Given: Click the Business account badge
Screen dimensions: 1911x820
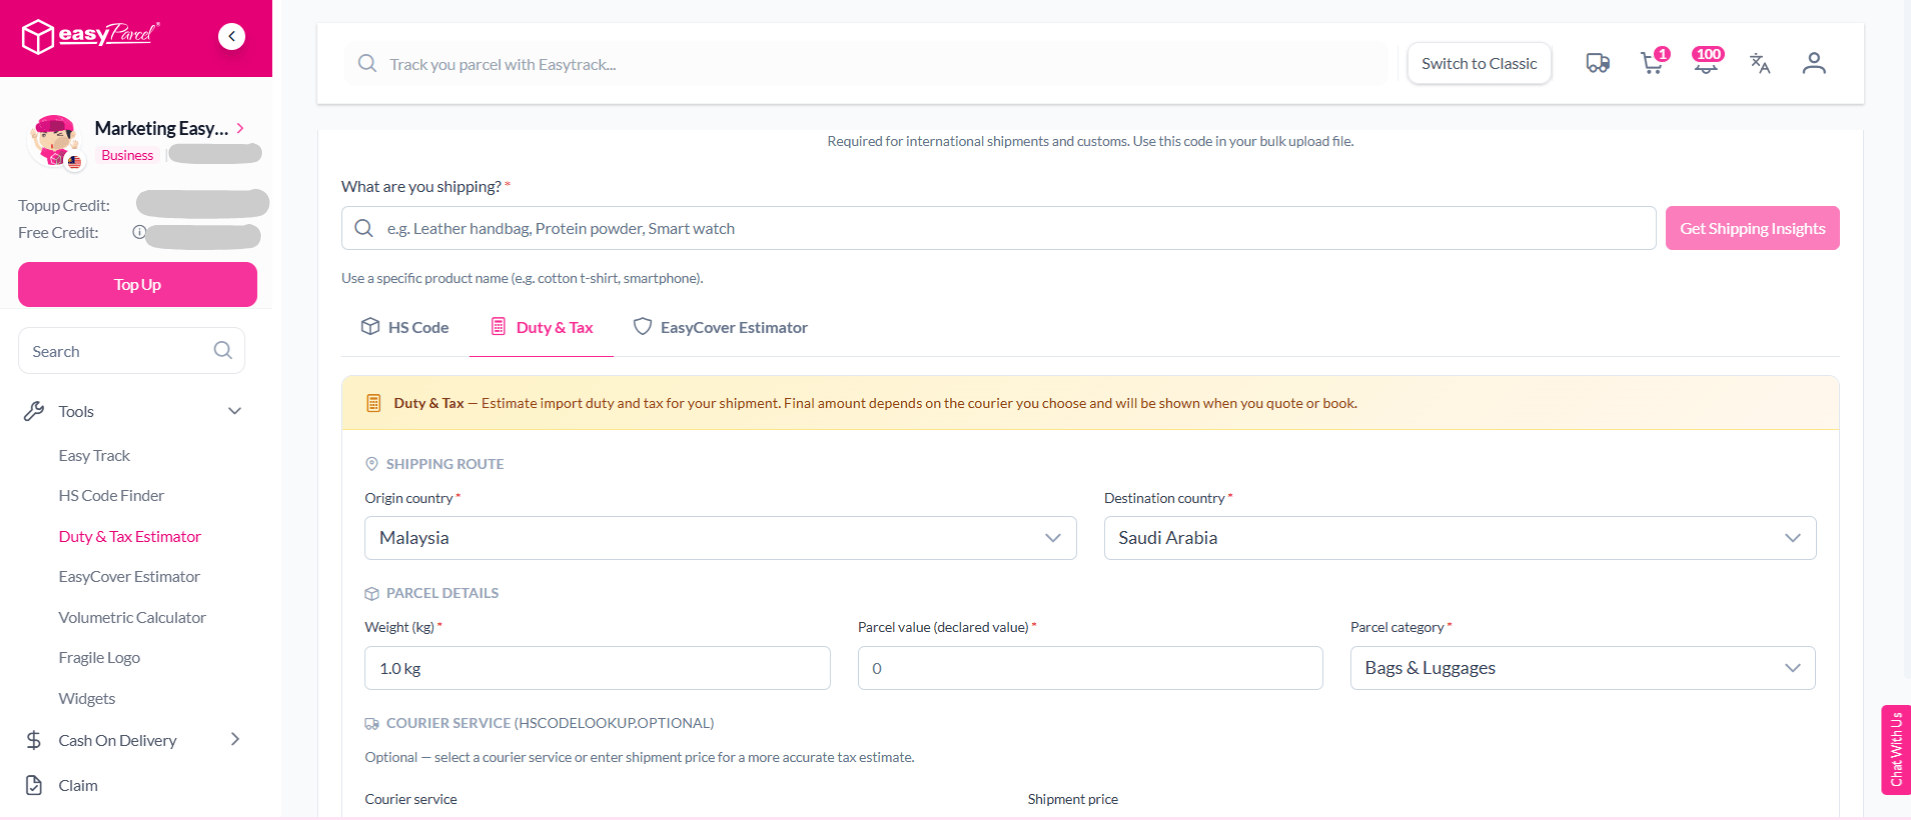Looking at the screenshot, I should coord(127,155).
